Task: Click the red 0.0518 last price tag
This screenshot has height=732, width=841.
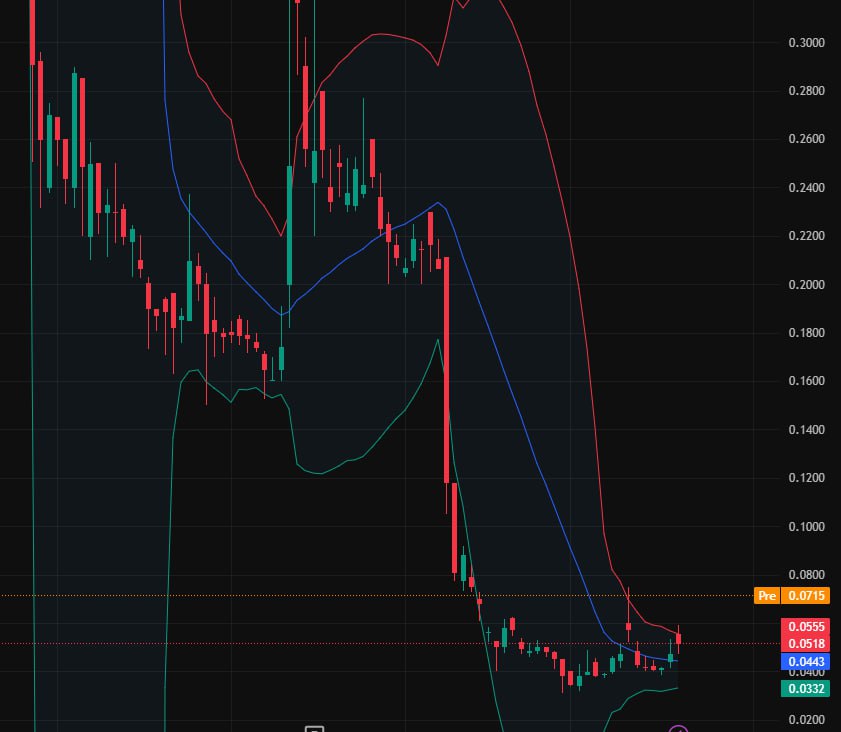Action: pos(806,644)
